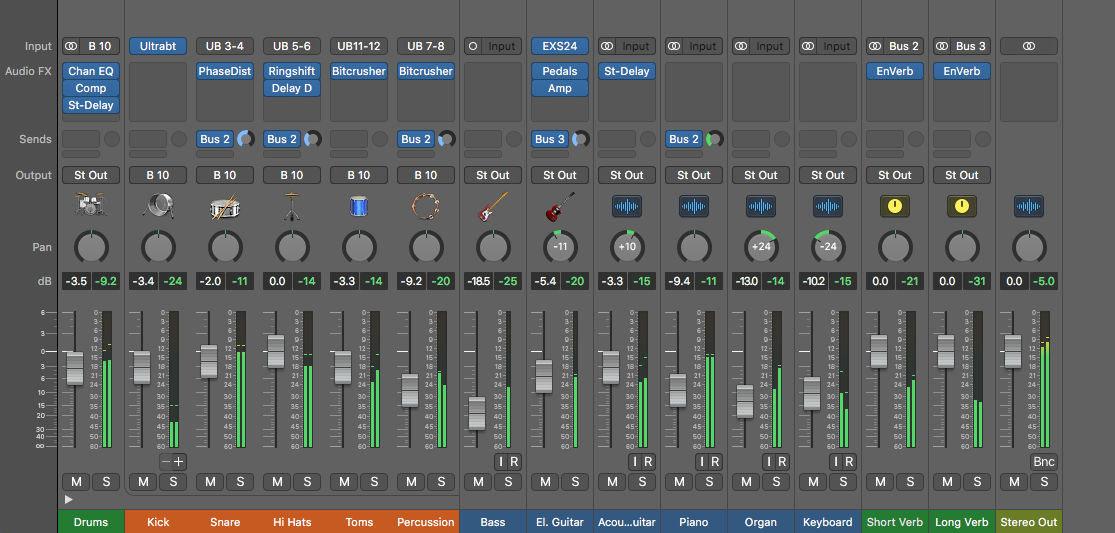Click the tambourine icon on Percussion channel
This screenshot has width=1115, height=533.
(x=426, y=206)
